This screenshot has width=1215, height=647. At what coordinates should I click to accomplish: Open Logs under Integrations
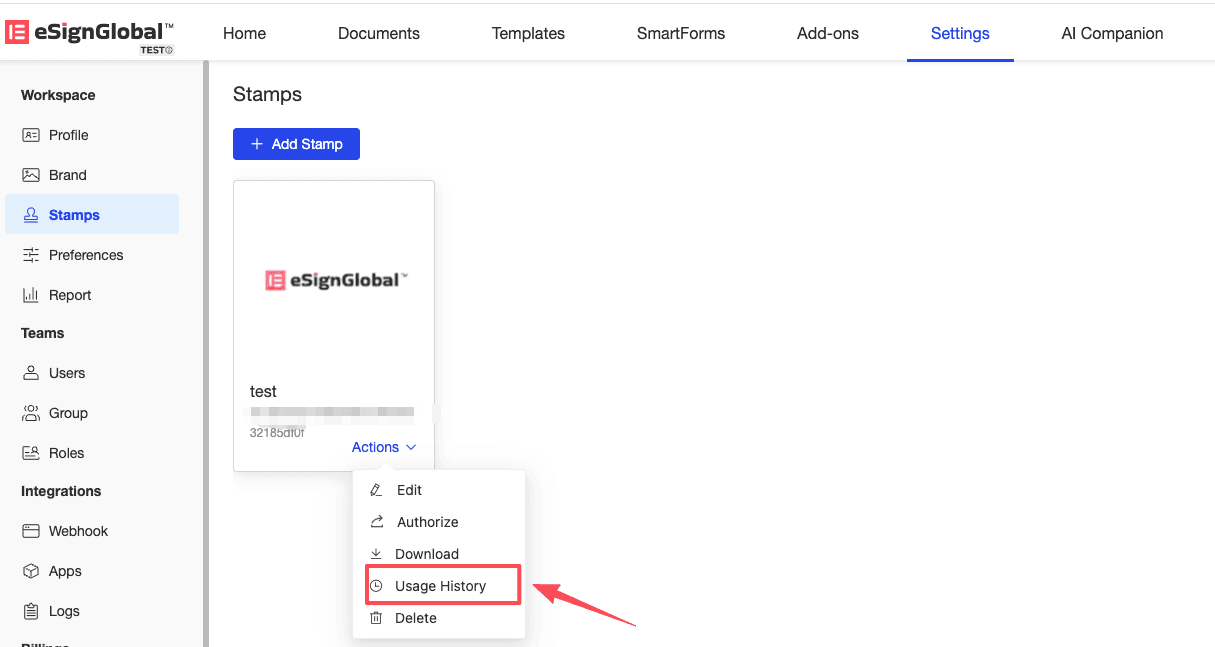(x=92, y=611)
